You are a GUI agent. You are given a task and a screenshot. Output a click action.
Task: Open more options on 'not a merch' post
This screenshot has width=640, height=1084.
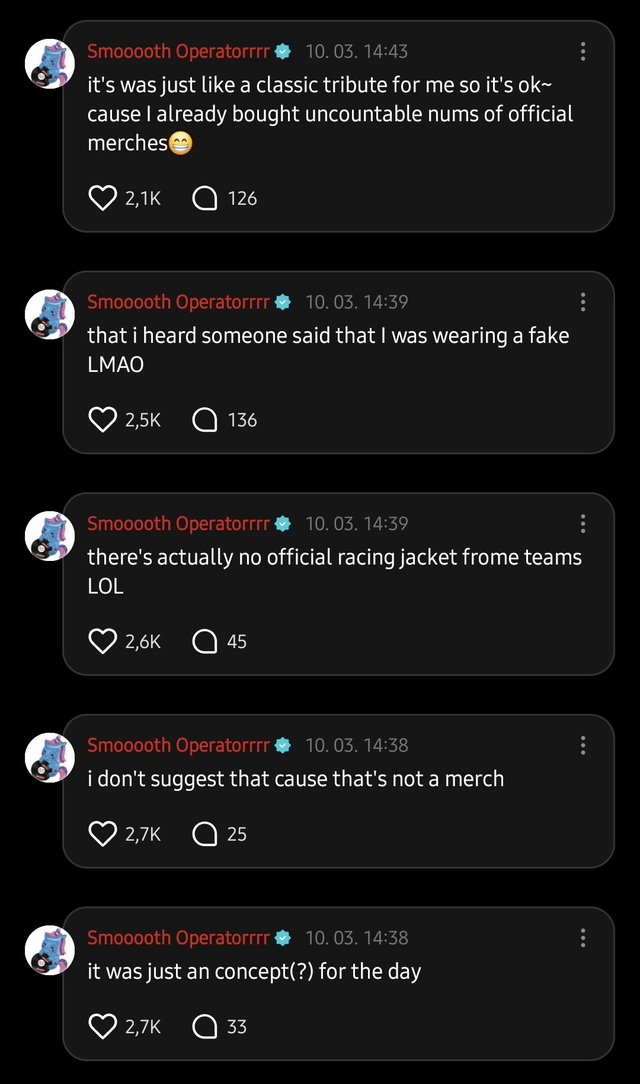[x=583, y=746]
